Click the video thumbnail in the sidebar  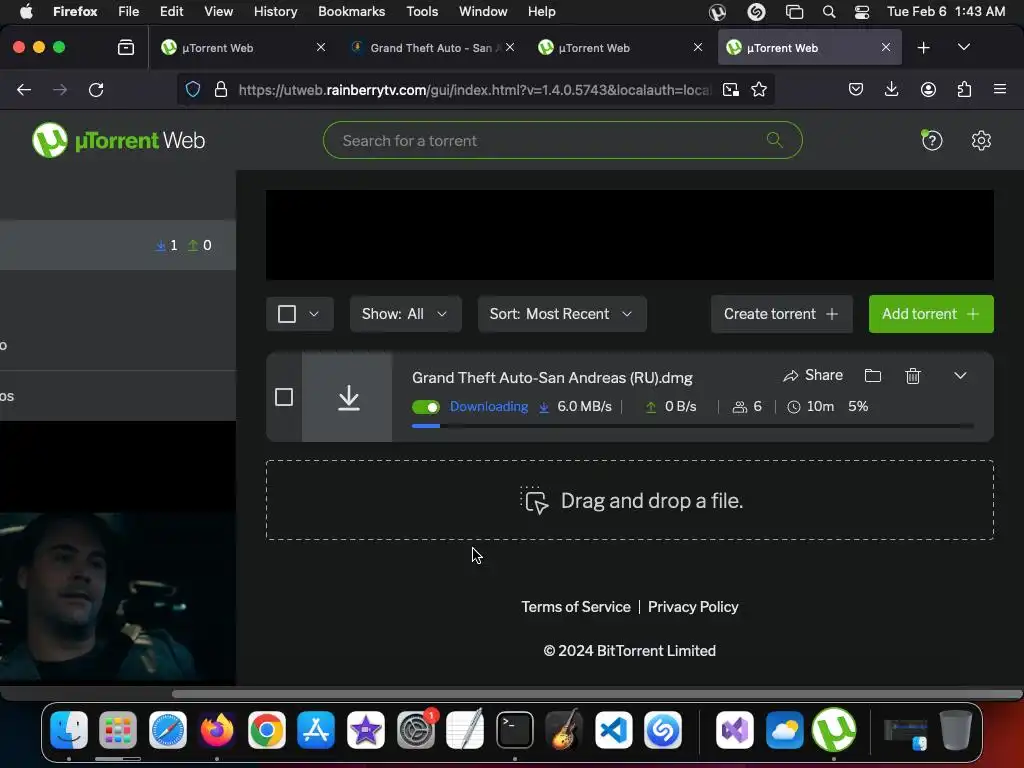click(x=118, y=598)
